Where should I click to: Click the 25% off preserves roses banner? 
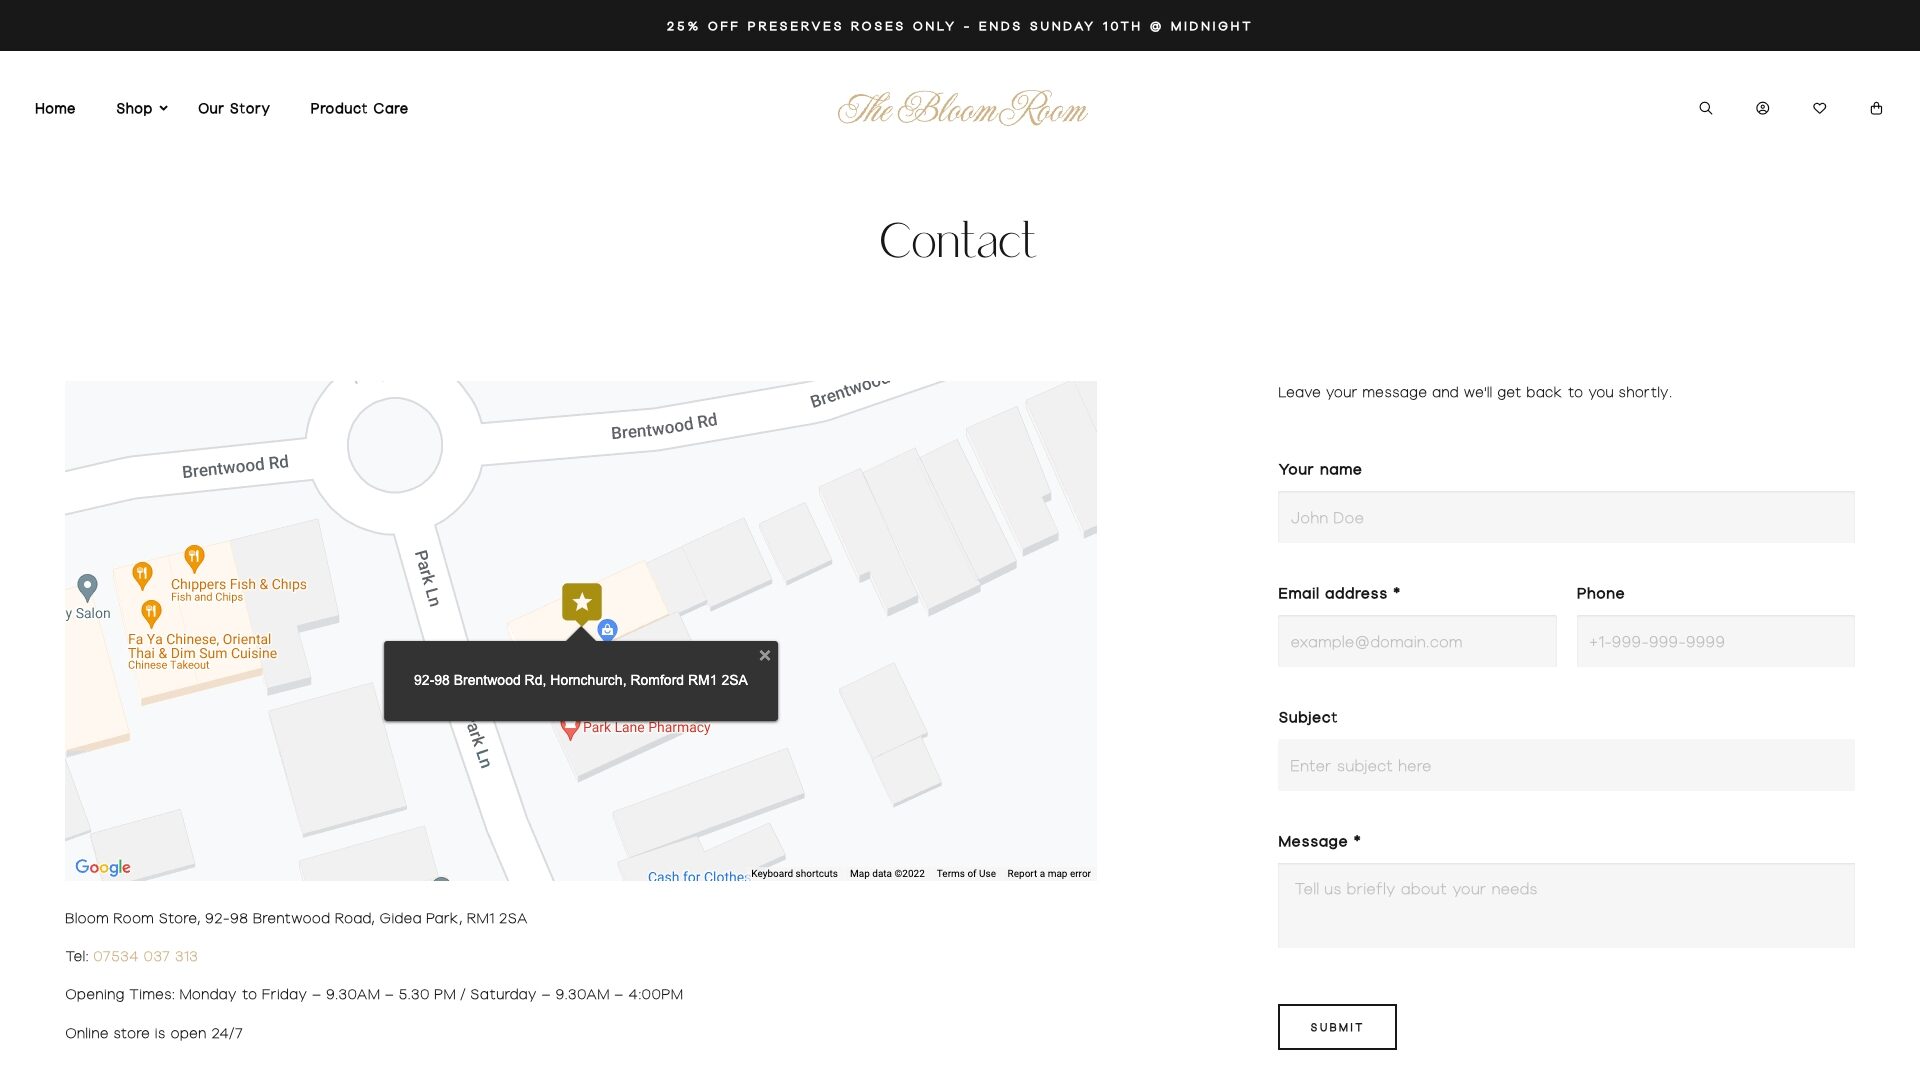point(959,26)
